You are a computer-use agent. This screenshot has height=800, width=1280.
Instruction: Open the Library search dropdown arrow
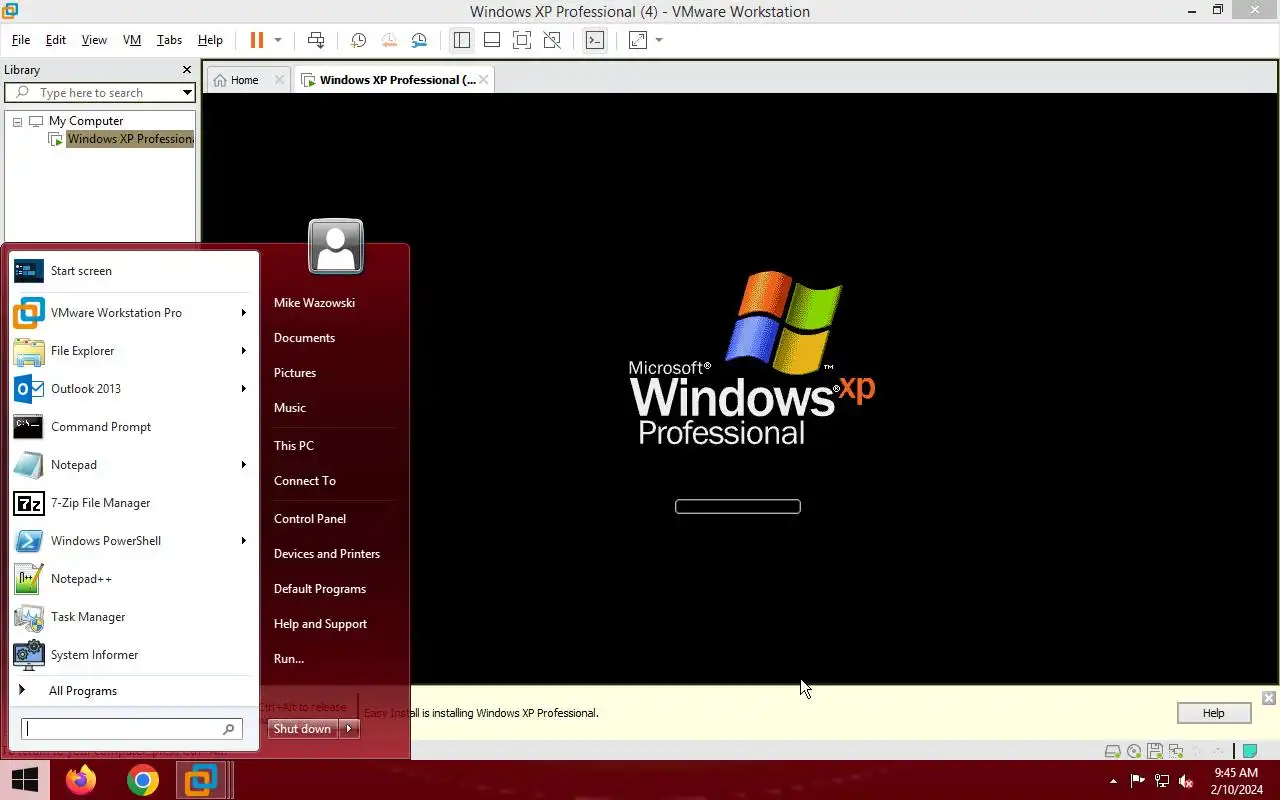(187, 92)
